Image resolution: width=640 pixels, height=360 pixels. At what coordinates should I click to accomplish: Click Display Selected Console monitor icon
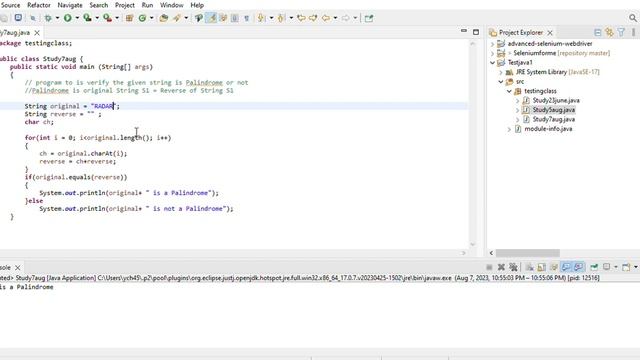point(607,267)
